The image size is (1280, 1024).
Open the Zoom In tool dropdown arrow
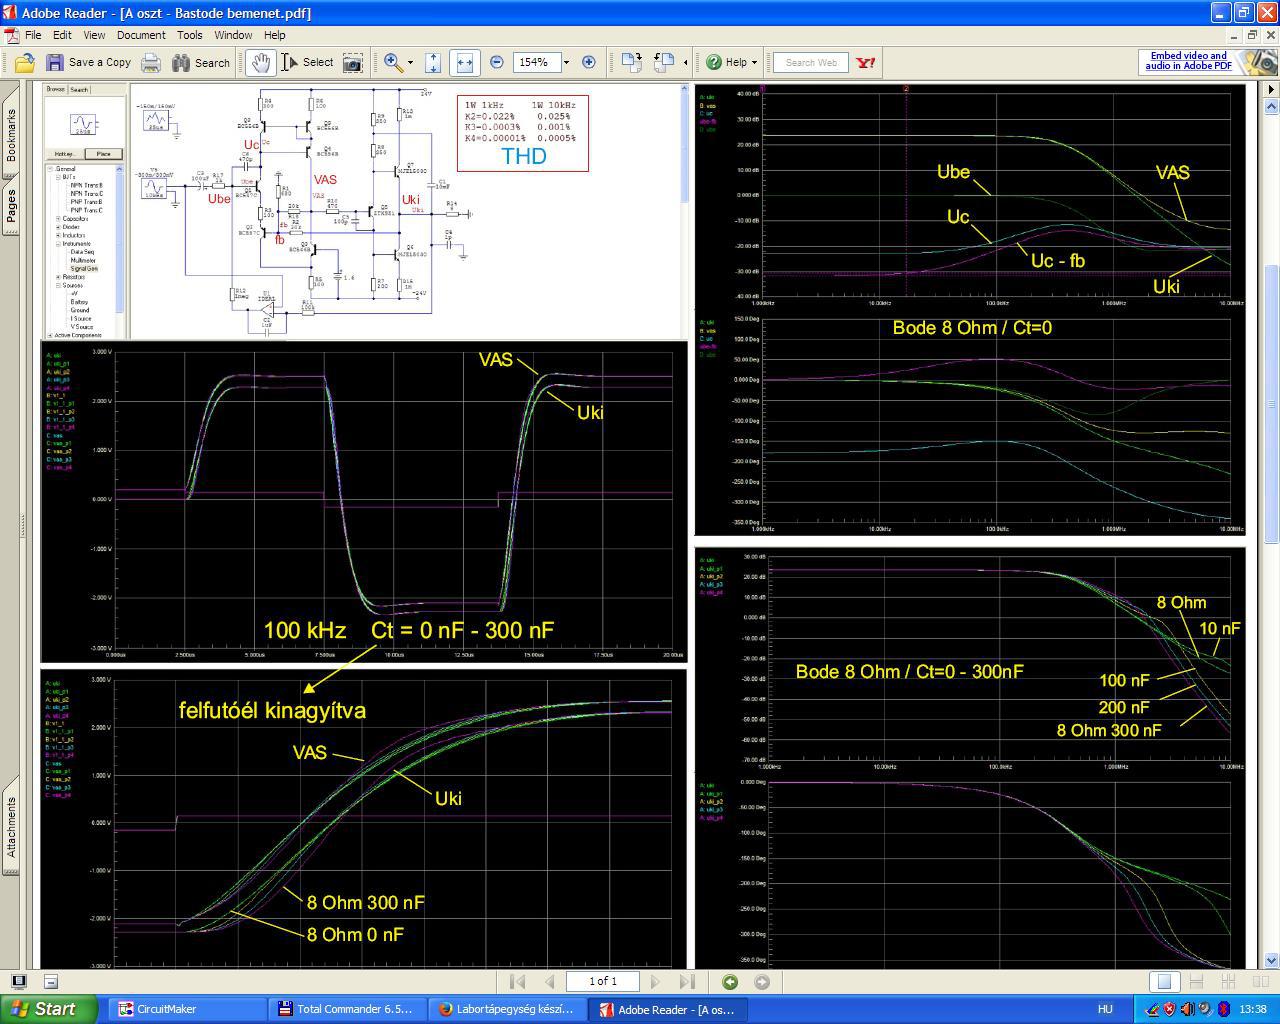pos(410,62)
